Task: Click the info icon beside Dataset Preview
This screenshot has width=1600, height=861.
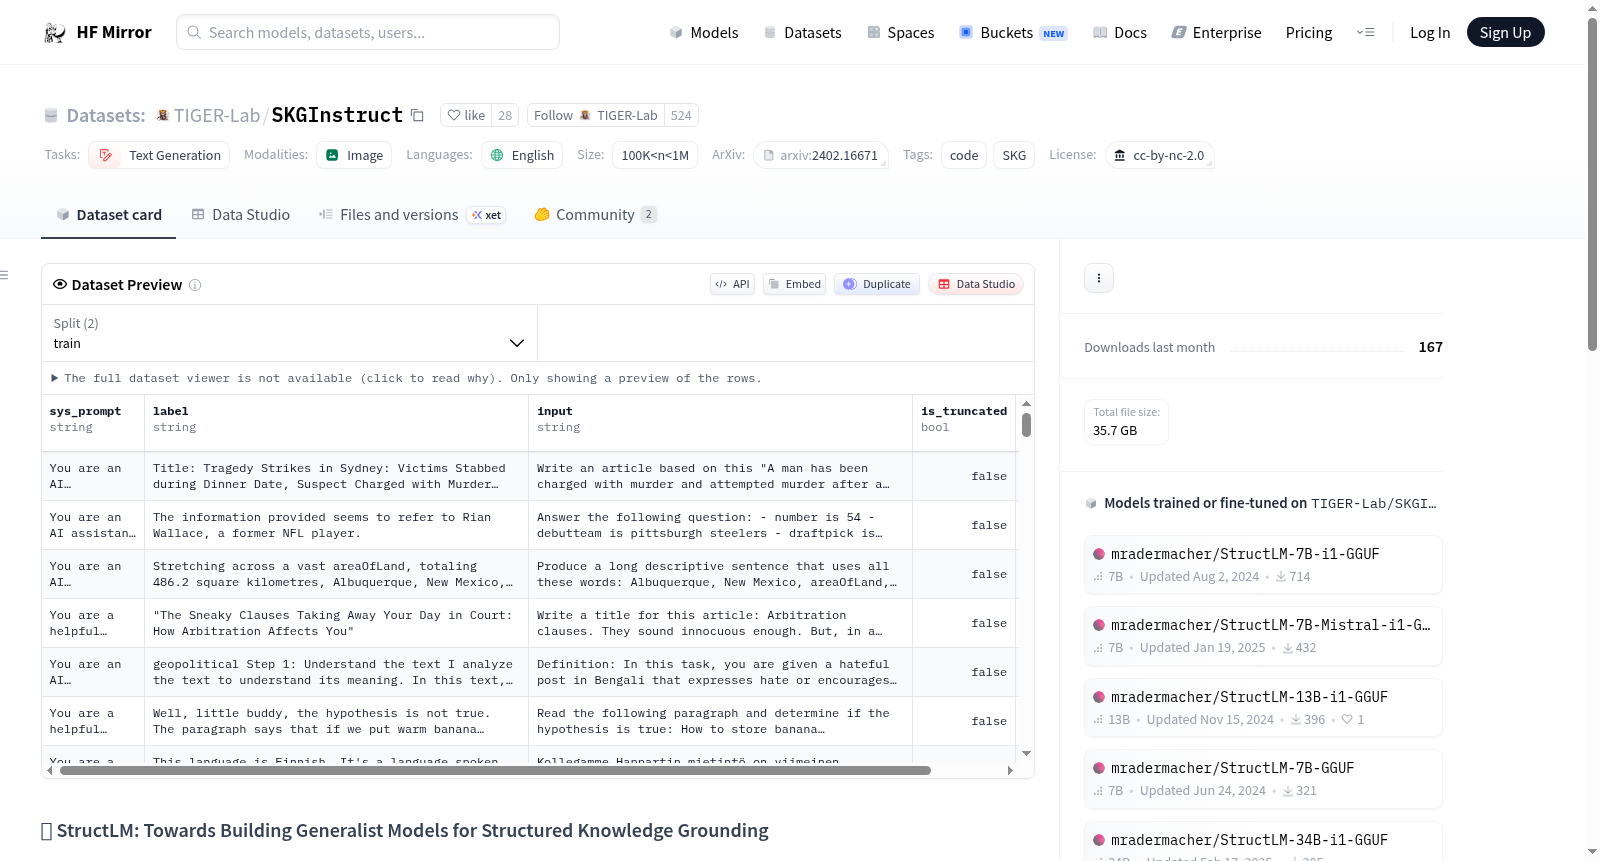Action: (x=195, y=285)
